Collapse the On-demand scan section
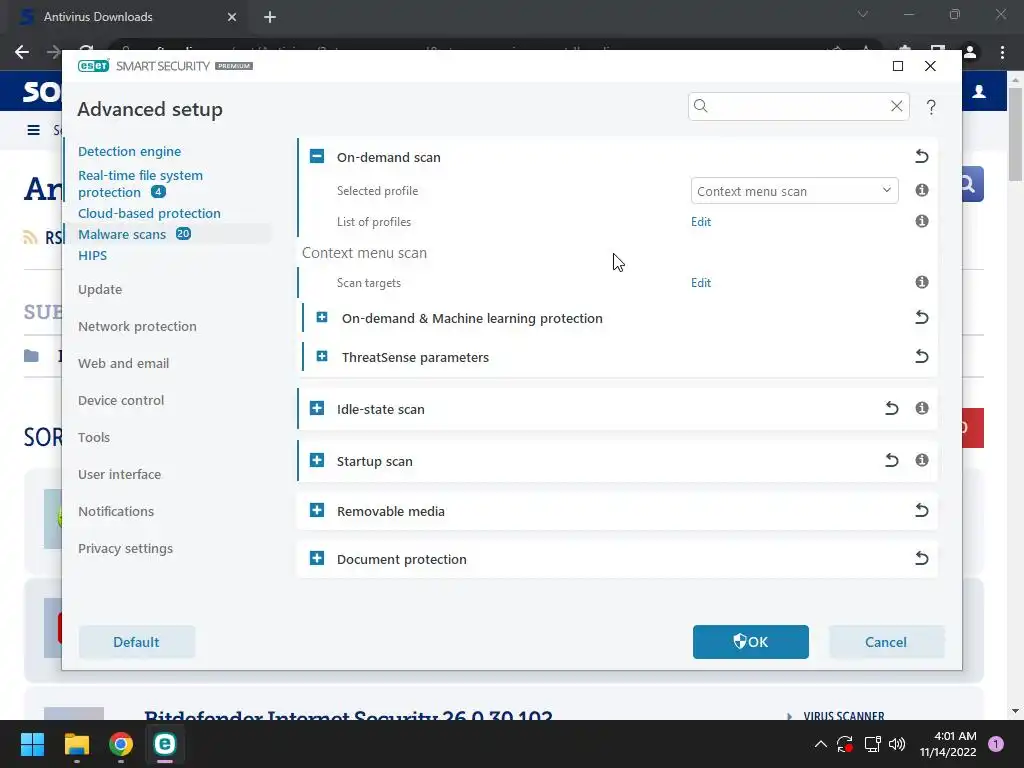The width and height of the screenshot is (1024, 768). [x=317, y=156]
